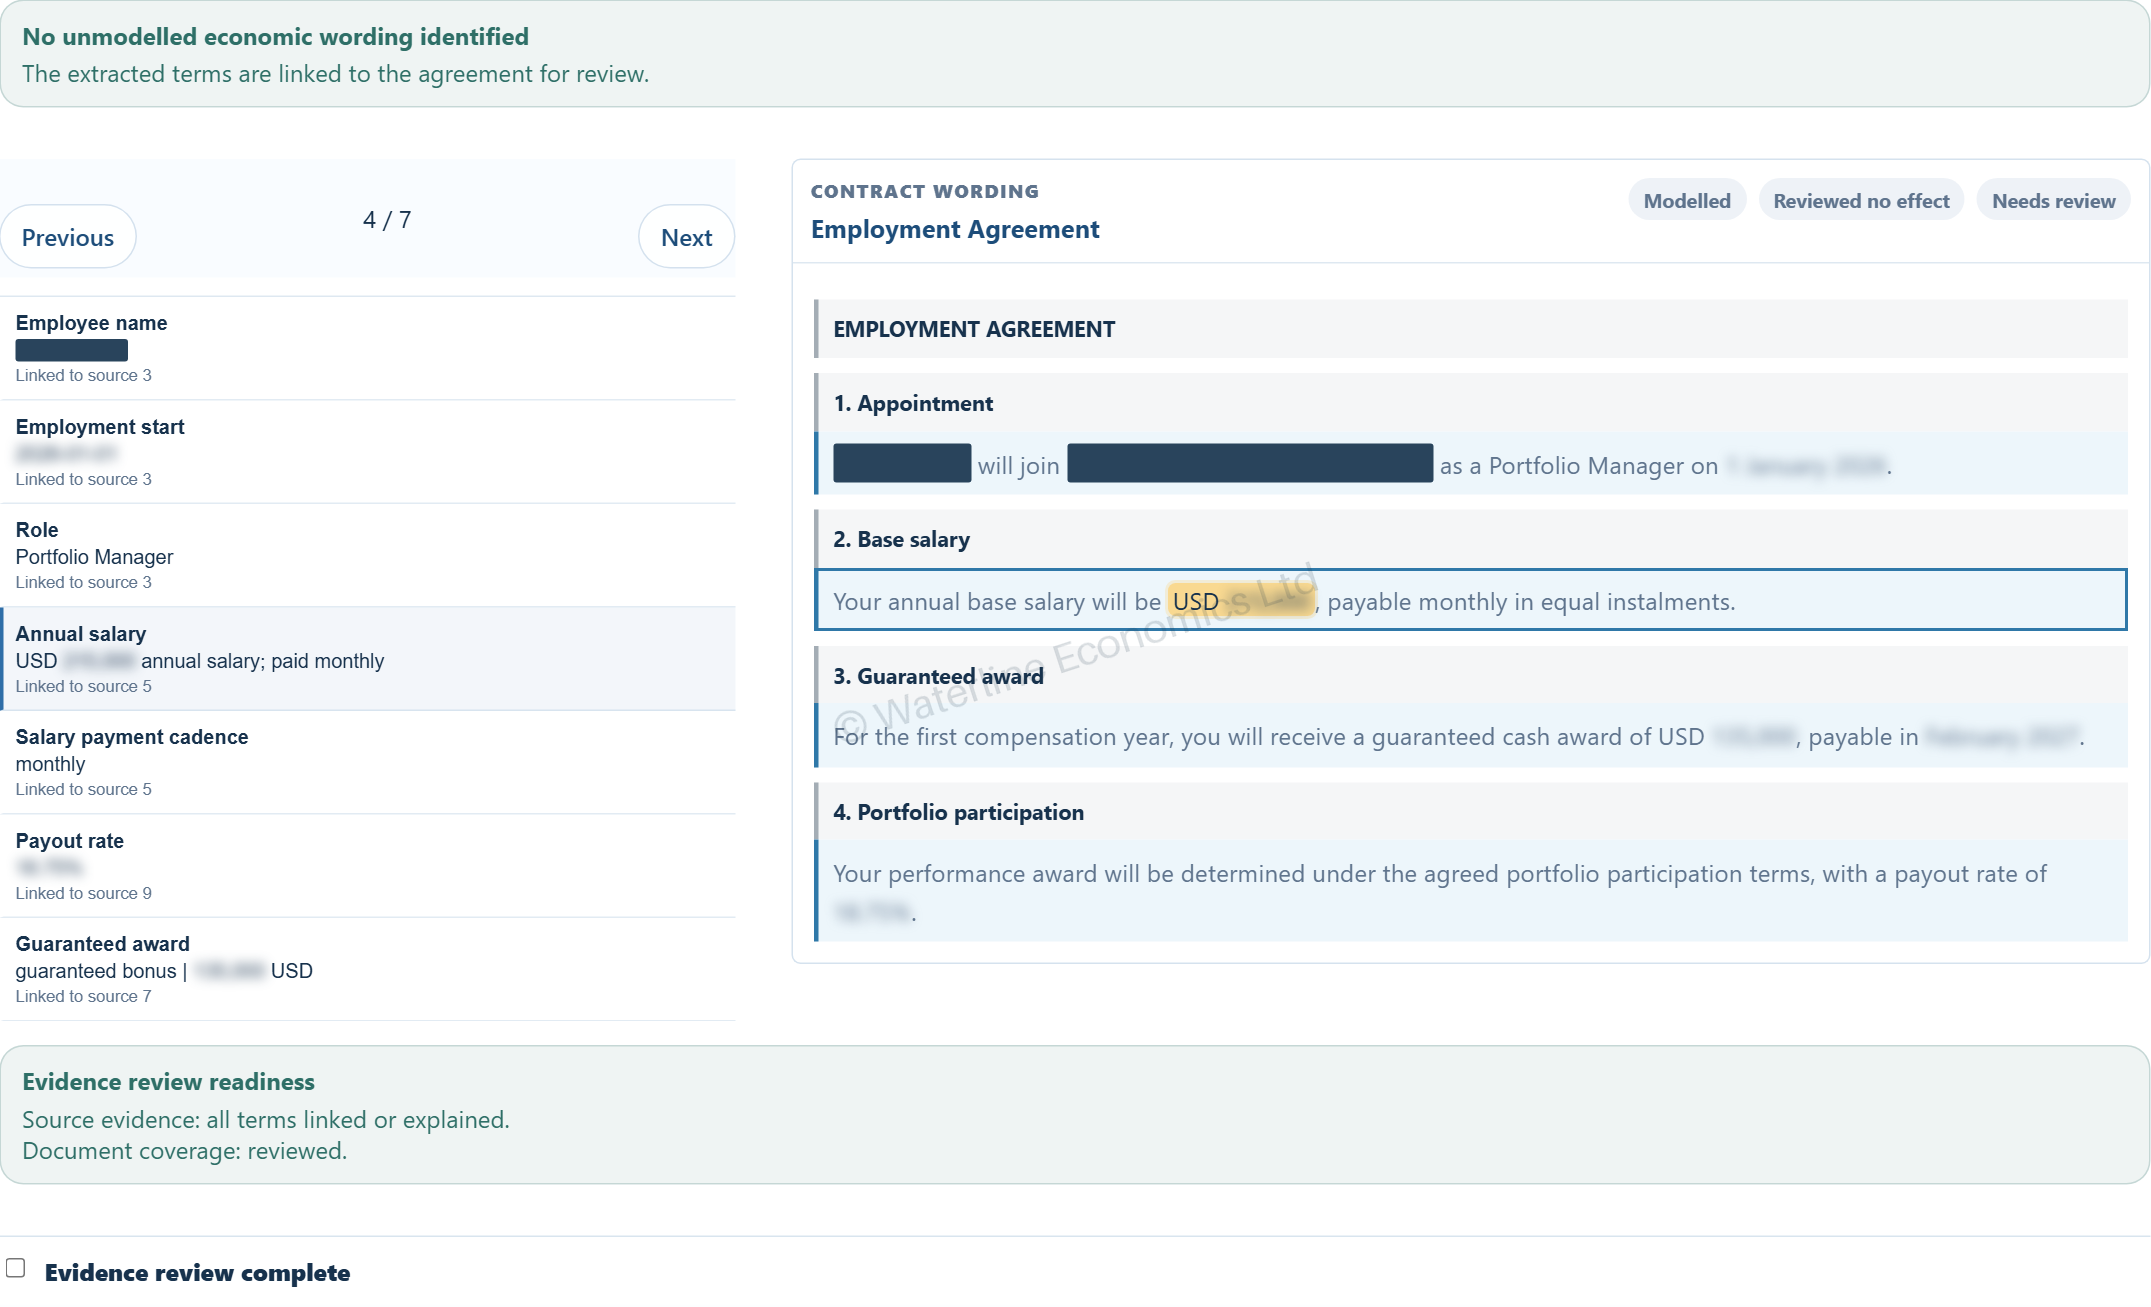The height and width of the screenshot is (1307, 2151).
Task: Select the Guaranteed award term row
Action: click(x=368, y=969)
